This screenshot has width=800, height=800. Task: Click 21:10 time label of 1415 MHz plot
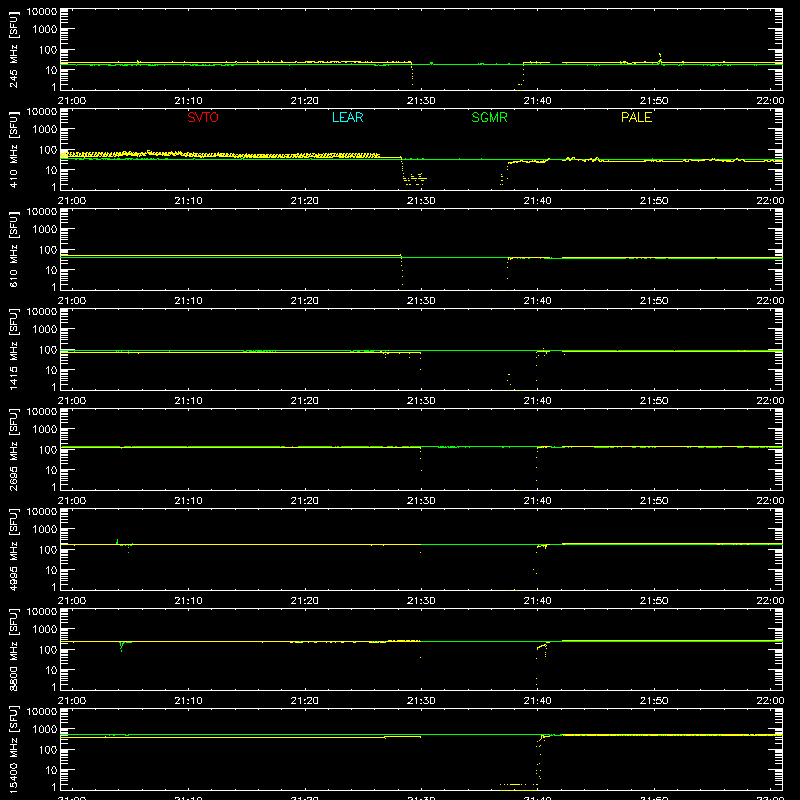(x=188, y=401)
